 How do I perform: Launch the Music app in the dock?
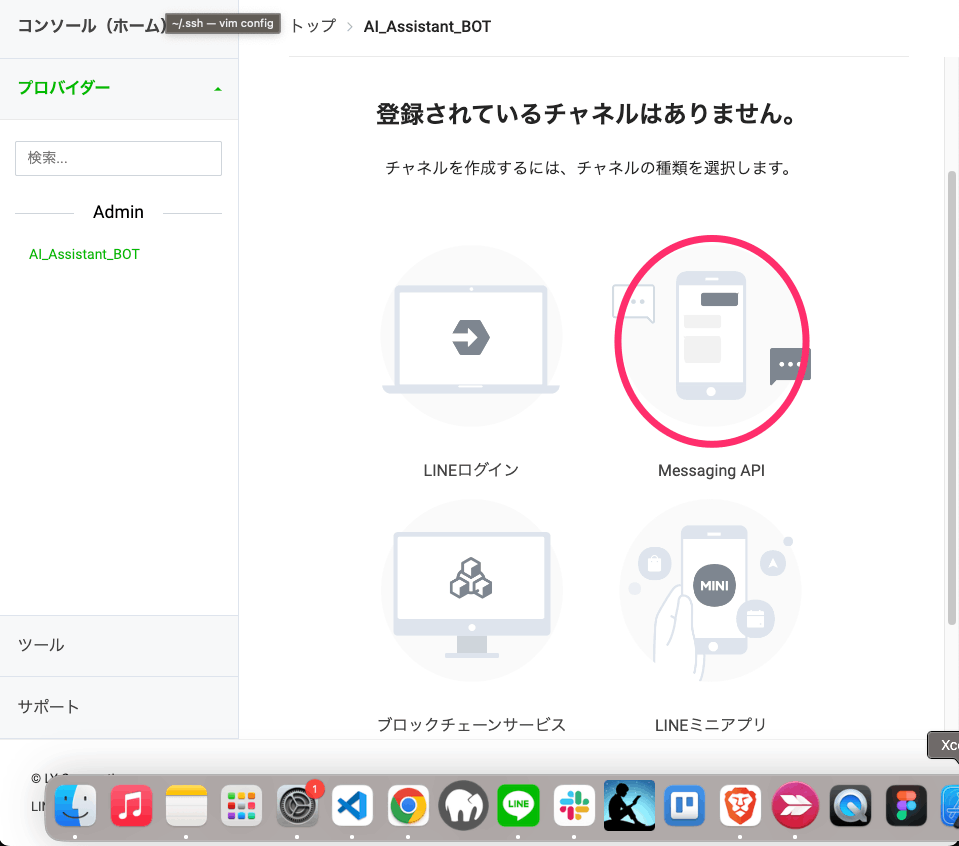click(131, 806)
